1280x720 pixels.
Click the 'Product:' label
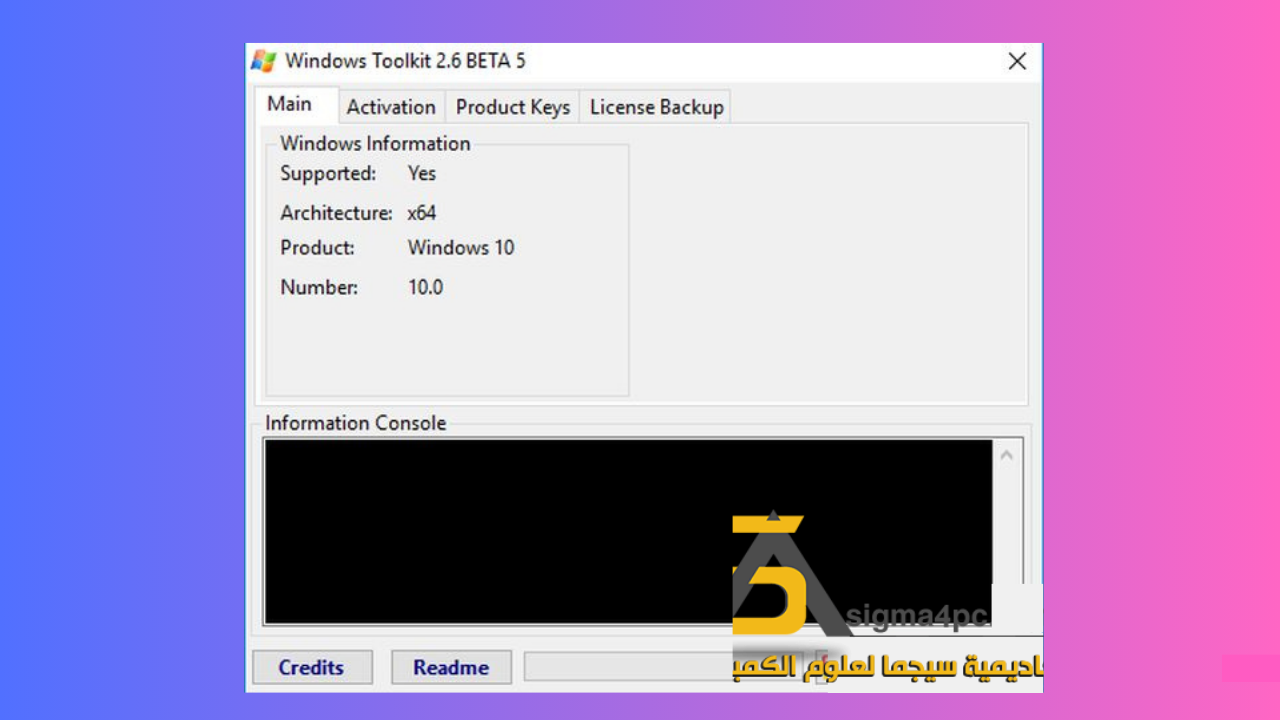(317, 248)
